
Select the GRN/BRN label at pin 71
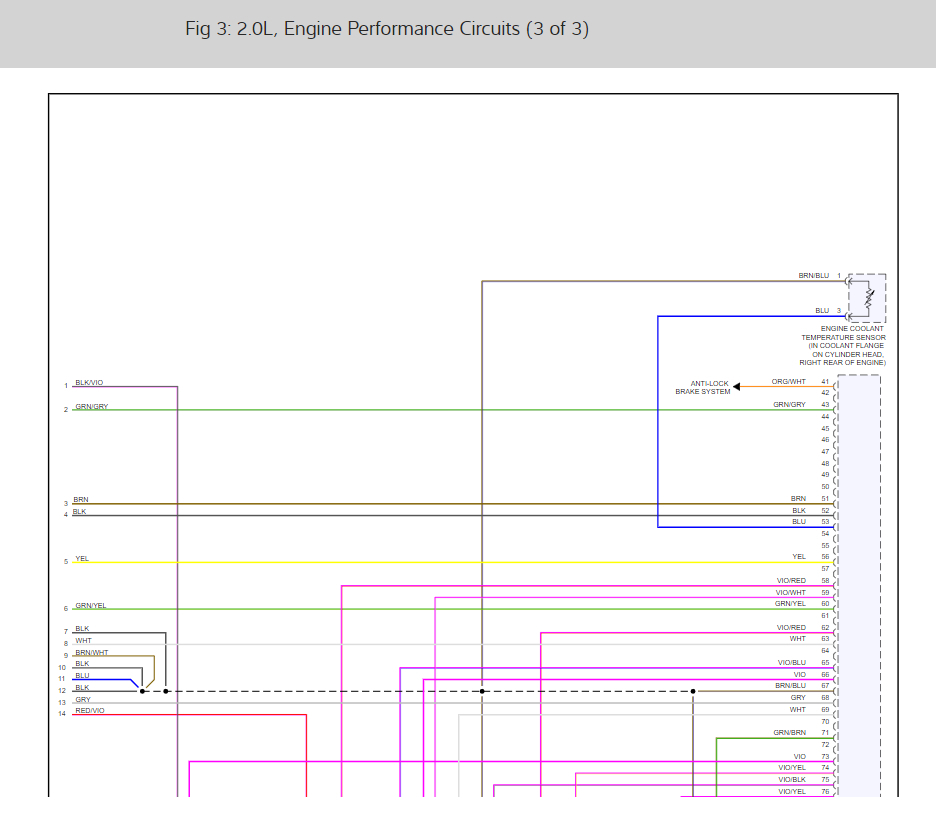[x=789, y=732]
